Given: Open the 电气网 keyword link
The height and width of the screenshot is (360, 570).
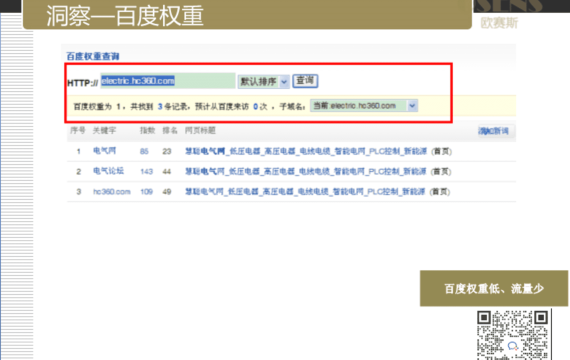Looking at the screenshot, I should pyautogui.click(x=104, y=151).
